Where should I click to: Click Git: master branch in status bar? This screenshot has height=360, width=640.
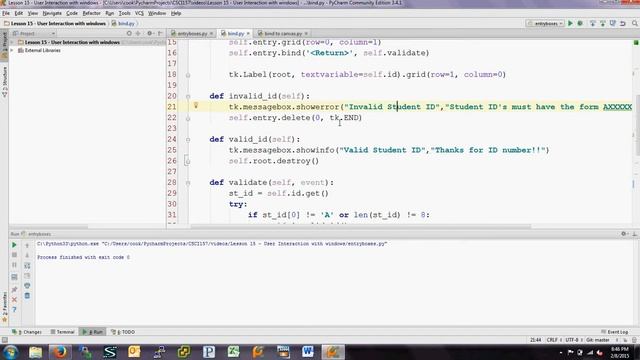(598, 340)
